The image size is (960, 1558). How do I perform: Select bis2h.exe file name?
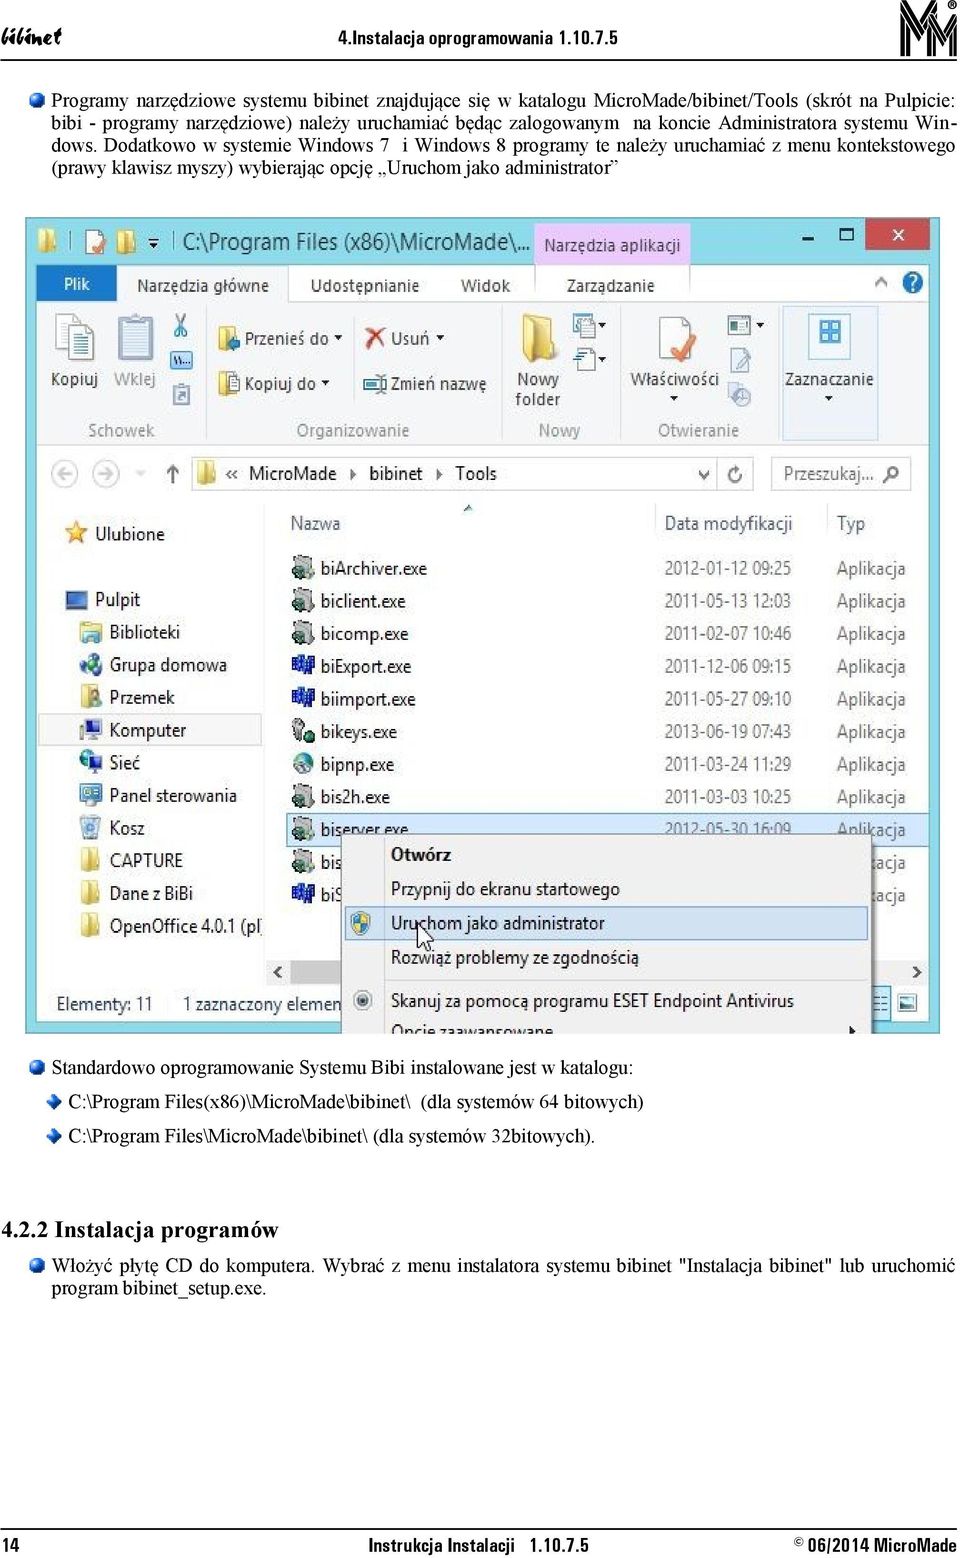click(355, 796)
